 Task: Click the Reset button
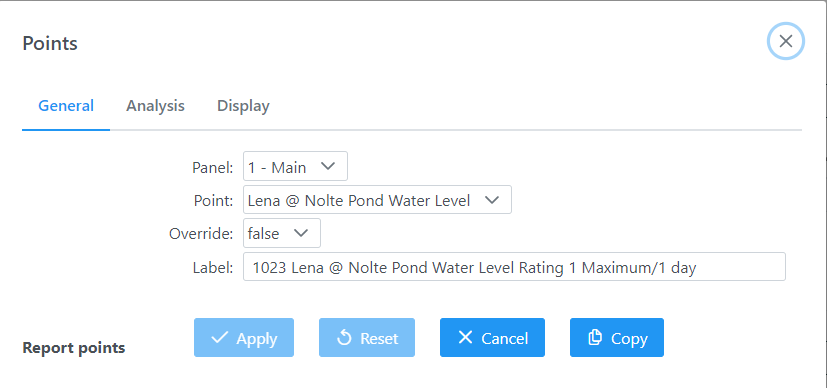pyautogui.click(x=367, y=337)
